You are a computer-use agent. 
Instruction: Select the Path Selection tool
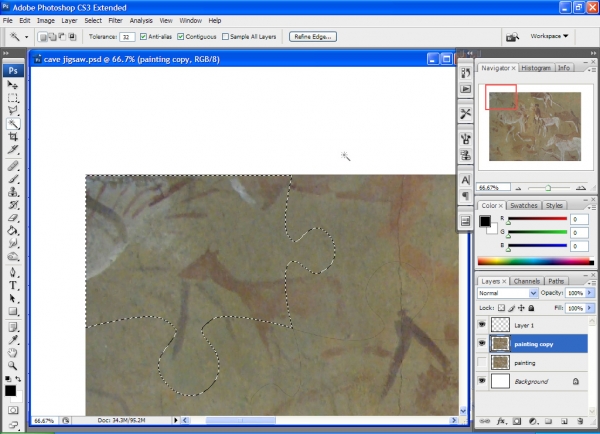13,299
